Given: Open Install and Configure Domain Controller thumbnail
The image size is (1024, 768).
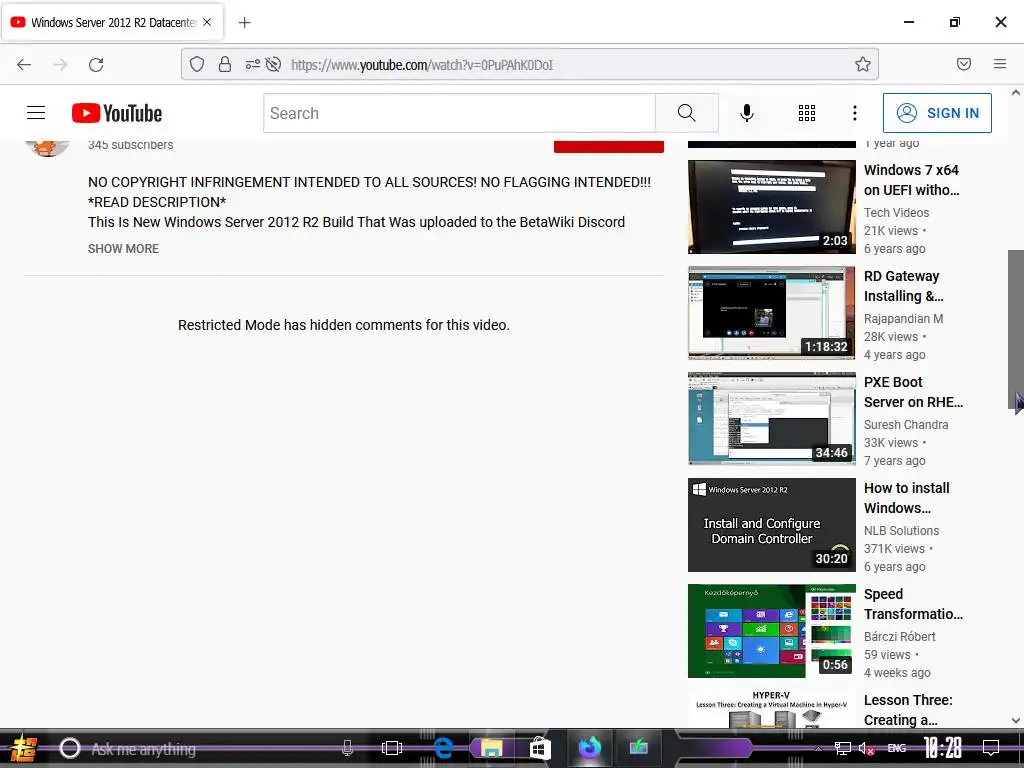Looking at the screenshot, I should click(771, 525).
